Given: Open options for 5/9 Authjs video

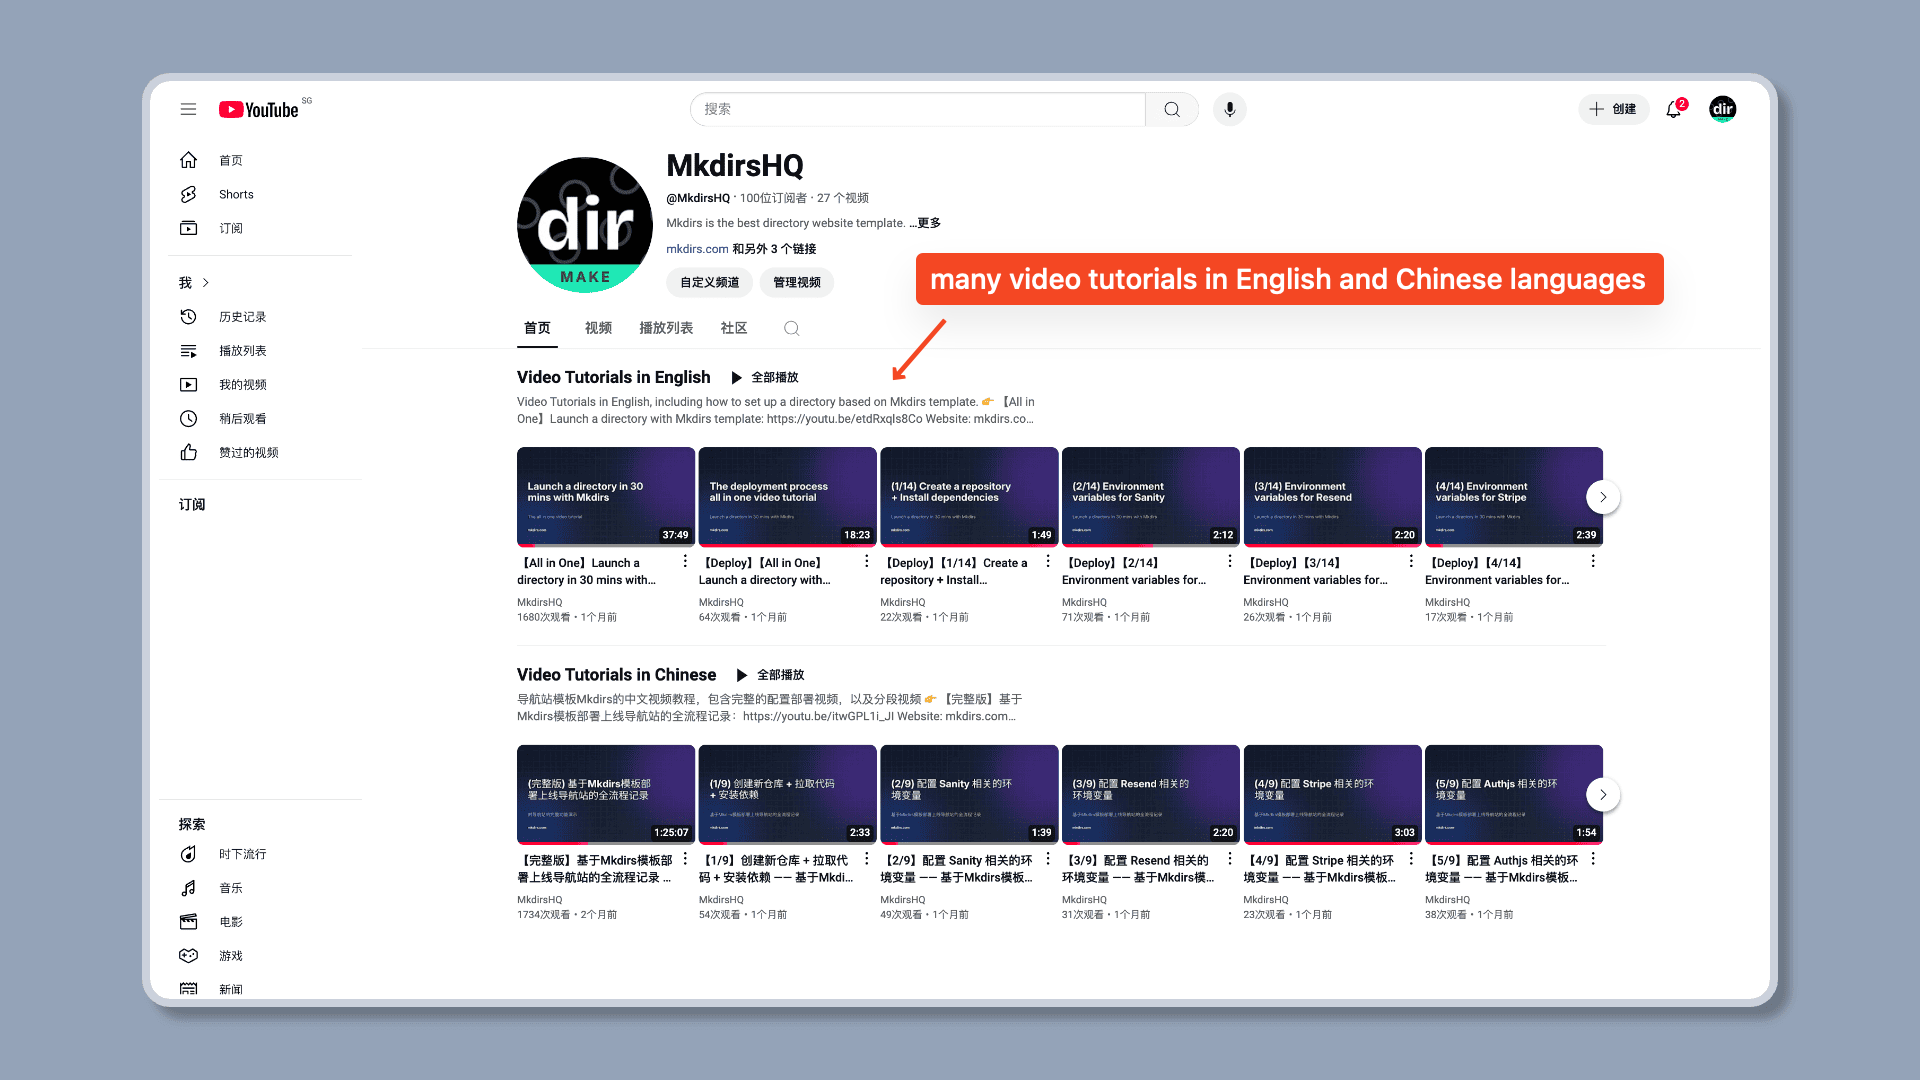Looking at the screenshot, I should coord(1593,859).
